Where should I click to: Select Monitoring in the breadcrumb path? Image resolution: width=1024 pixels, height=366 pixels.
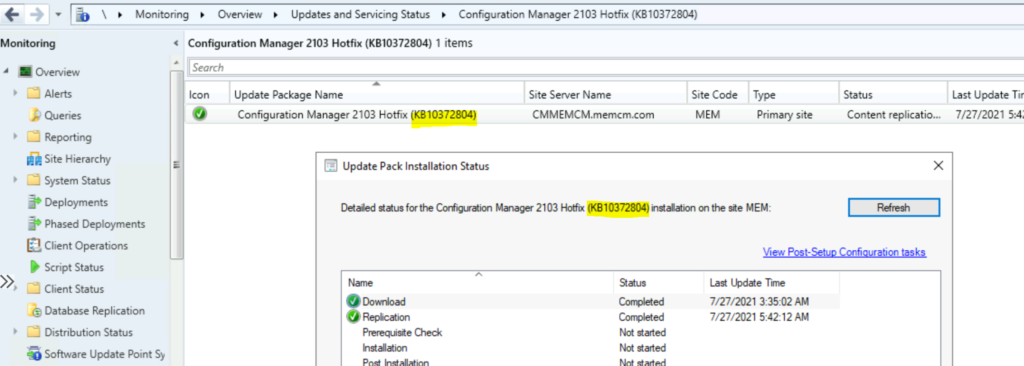click(x=162, y=14)
